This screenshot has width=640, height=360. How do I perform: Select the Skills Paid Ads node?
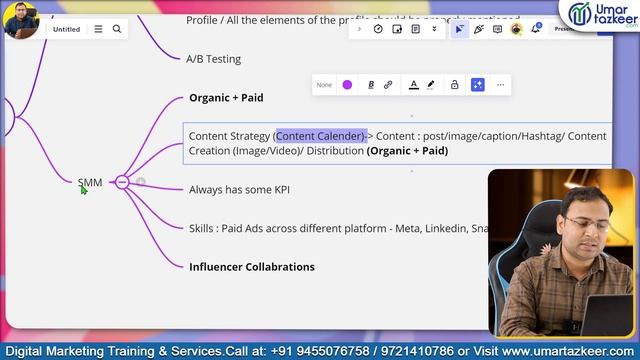click(x=338, y=228)
